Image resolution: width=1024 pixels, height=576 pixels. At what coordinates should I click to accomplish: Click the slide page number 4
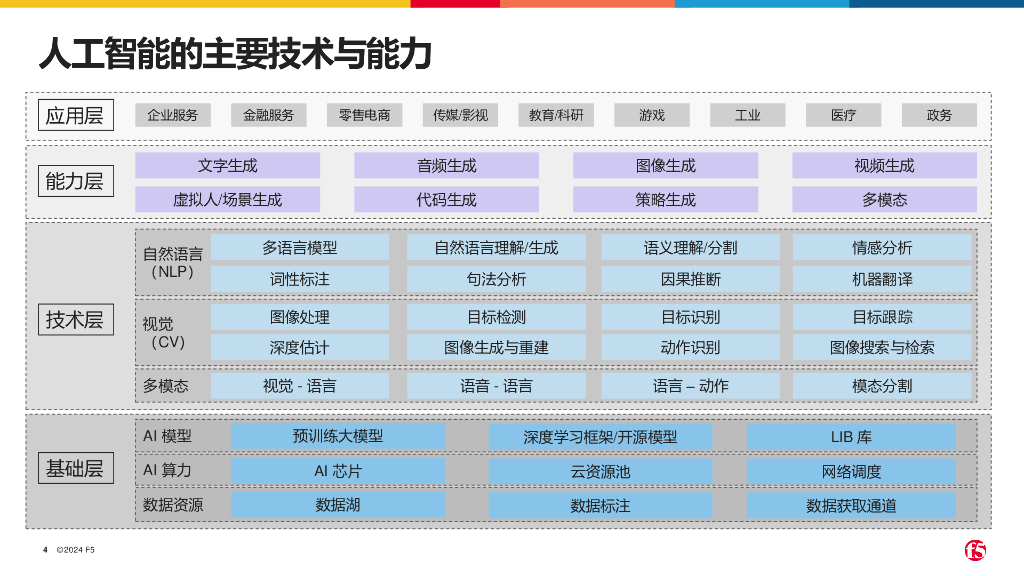click(45, 550)
